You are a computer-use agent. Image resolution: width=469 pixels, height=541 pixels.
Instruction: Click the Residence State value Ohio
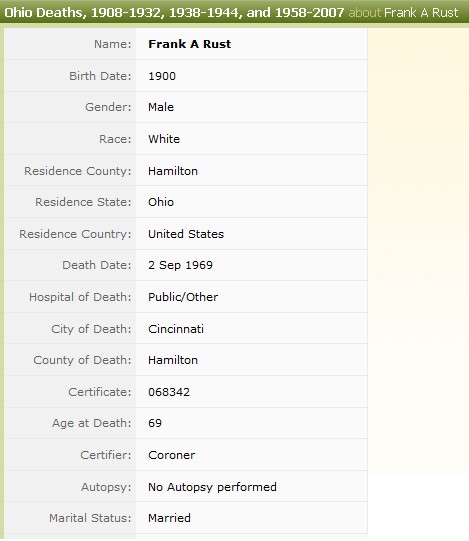(x=161, y=202)
